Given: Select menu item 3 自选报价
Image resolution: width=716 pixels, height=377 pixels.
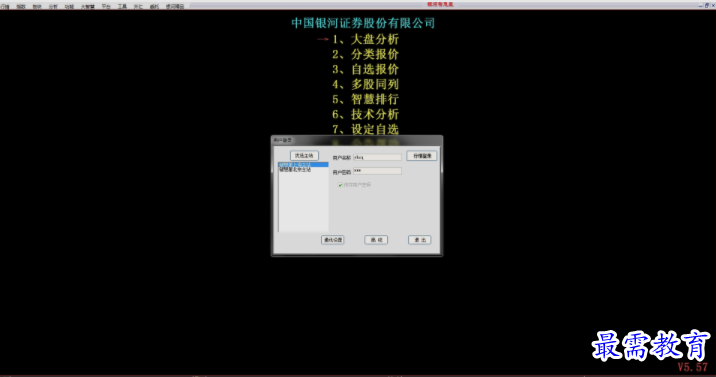Looking at the screenshot, I should [x=365, y=69].
